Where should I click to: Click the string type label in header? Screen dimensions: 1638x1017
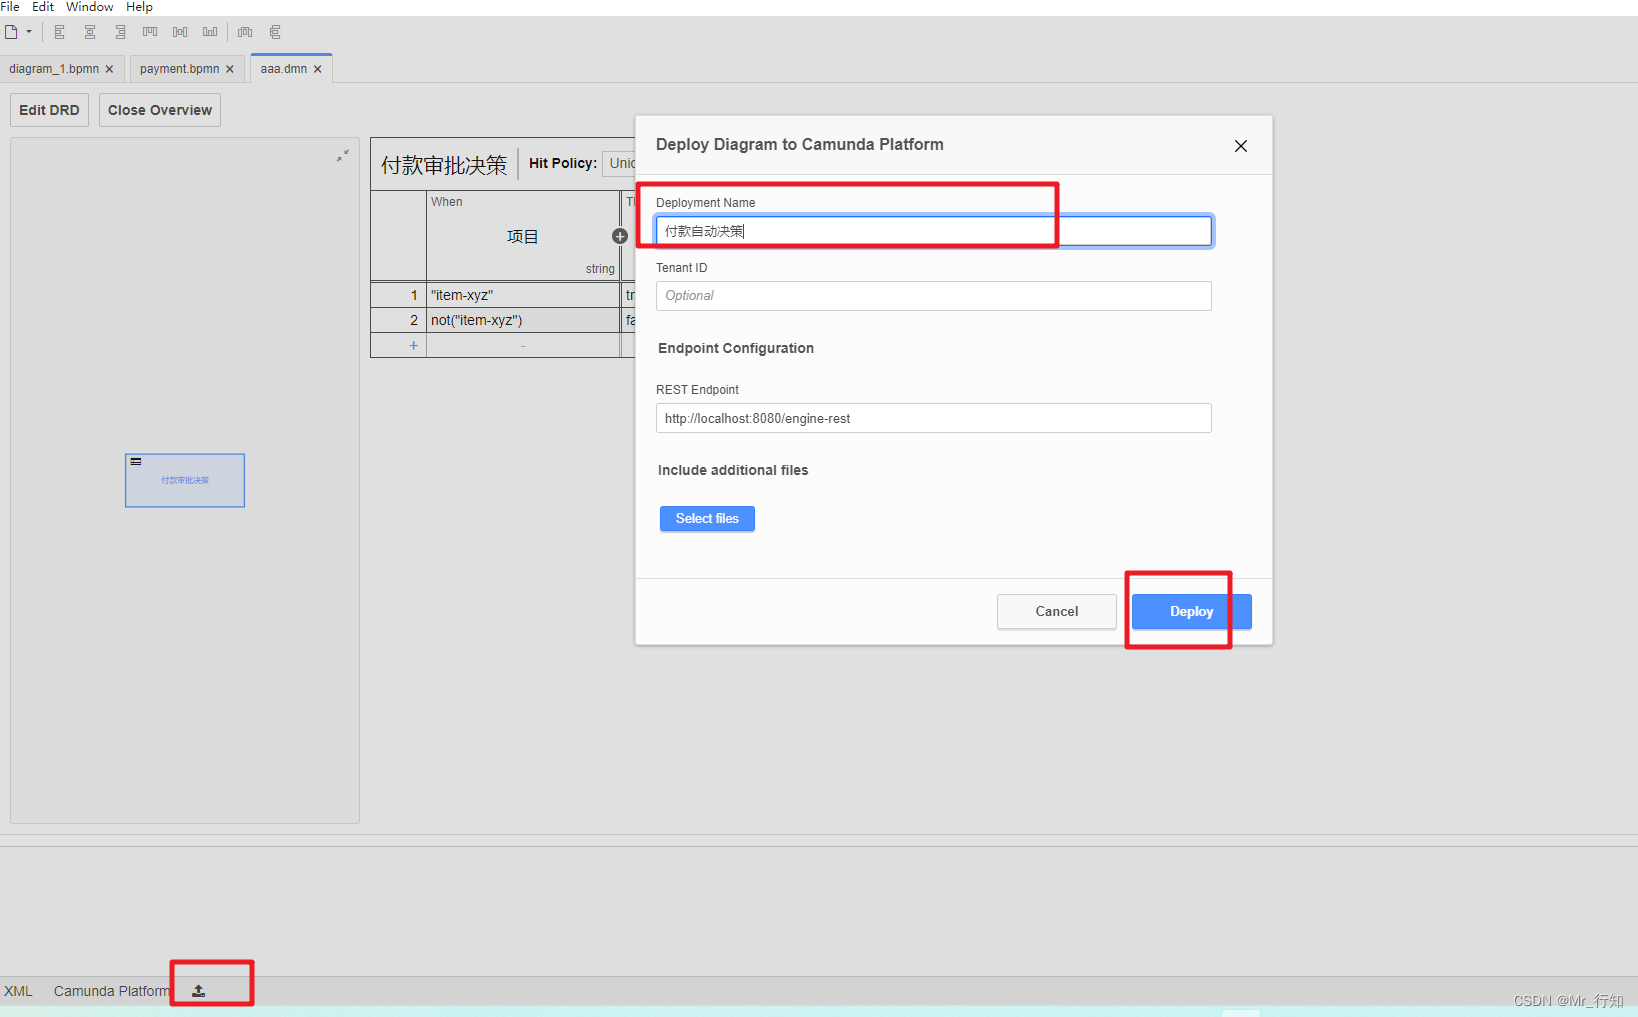tap(600, 269)
